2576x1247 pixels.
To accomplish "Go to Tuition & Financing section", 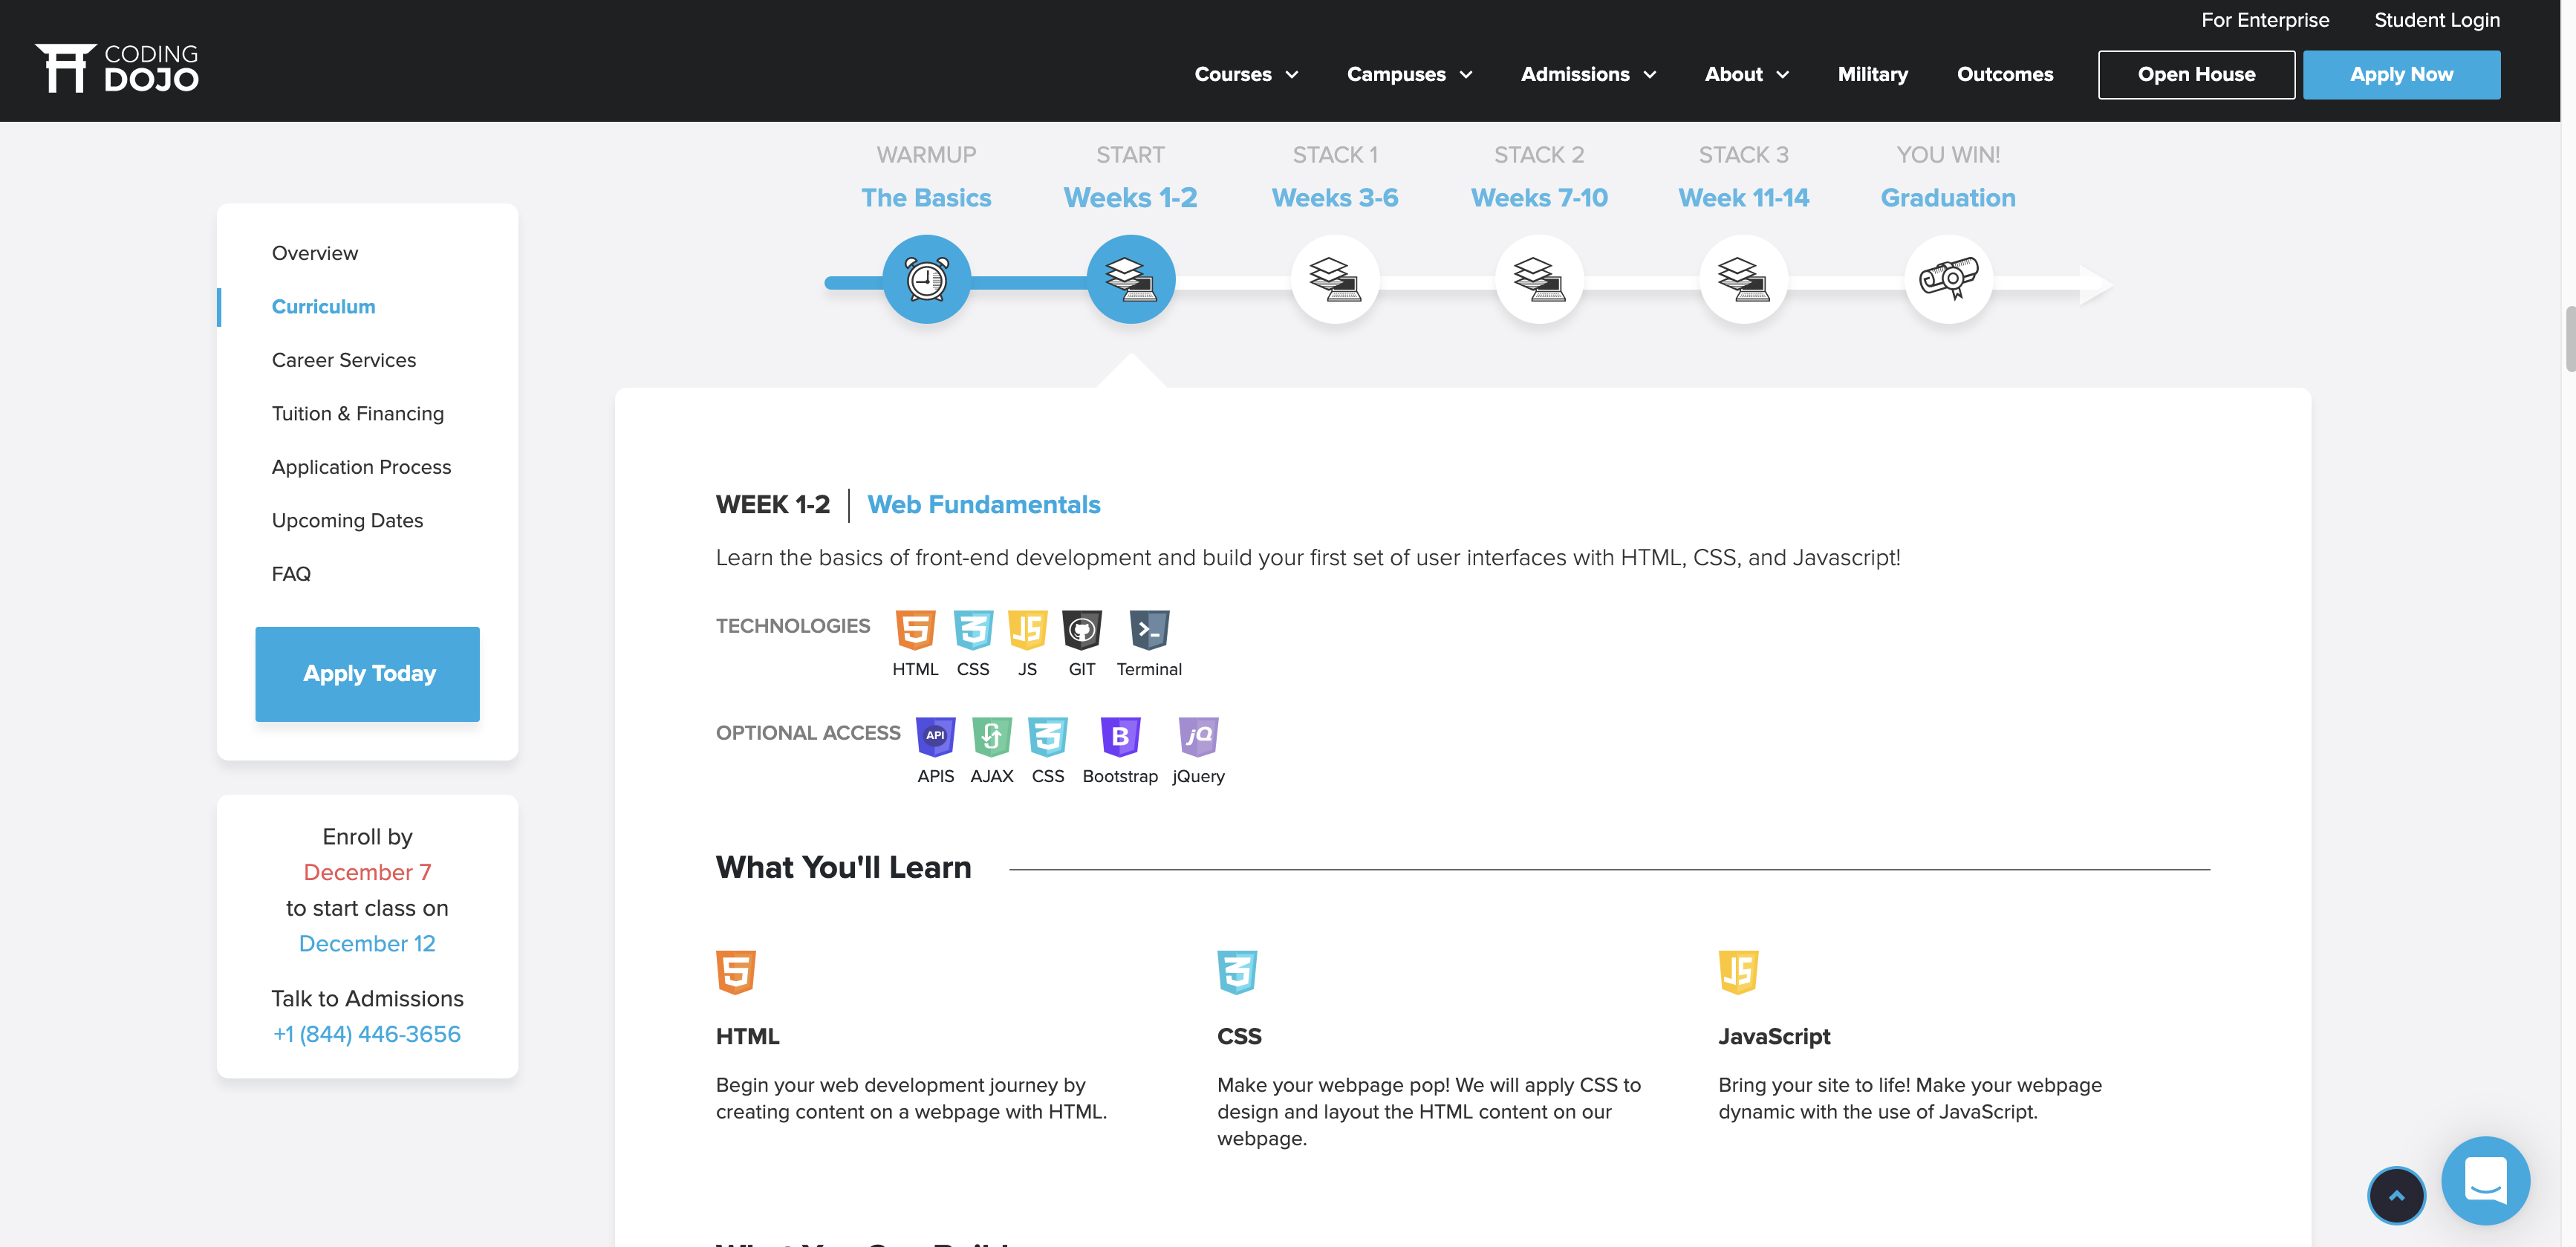I will [x=357, y=414].
